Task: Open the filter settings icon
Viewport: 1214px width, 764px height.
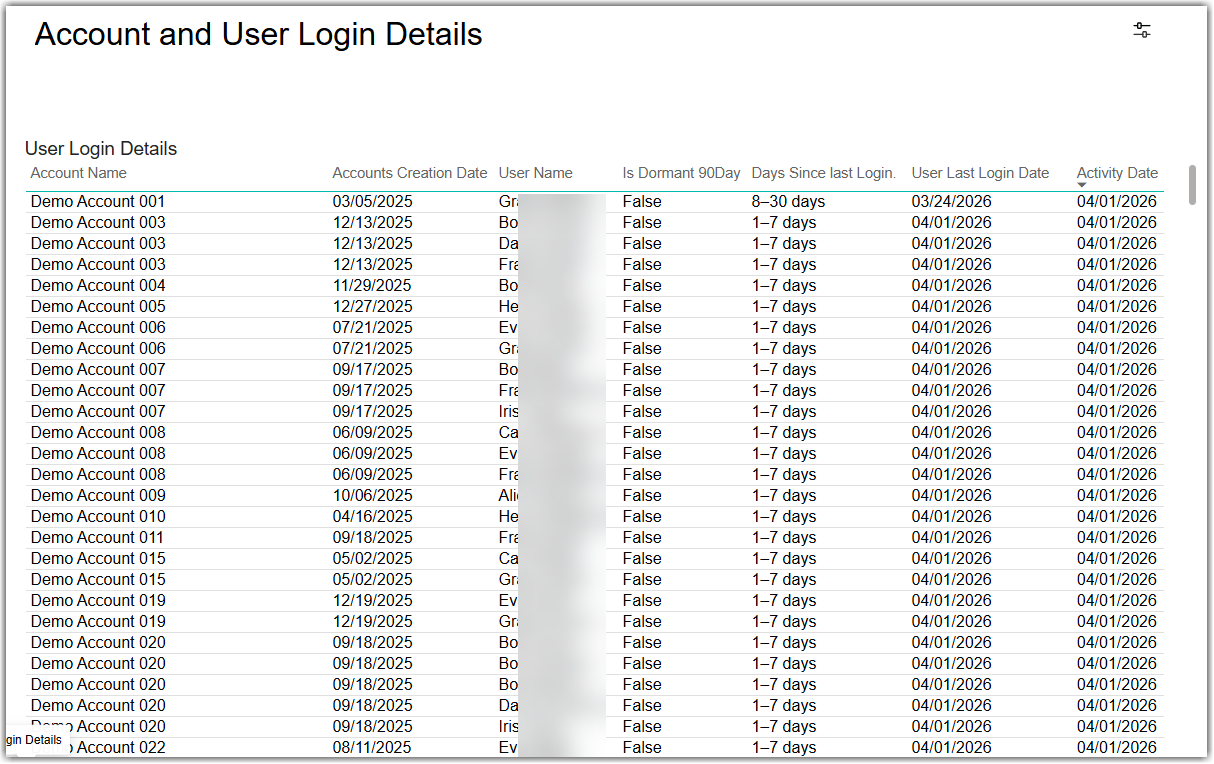Action: [x=1142, y=30]
